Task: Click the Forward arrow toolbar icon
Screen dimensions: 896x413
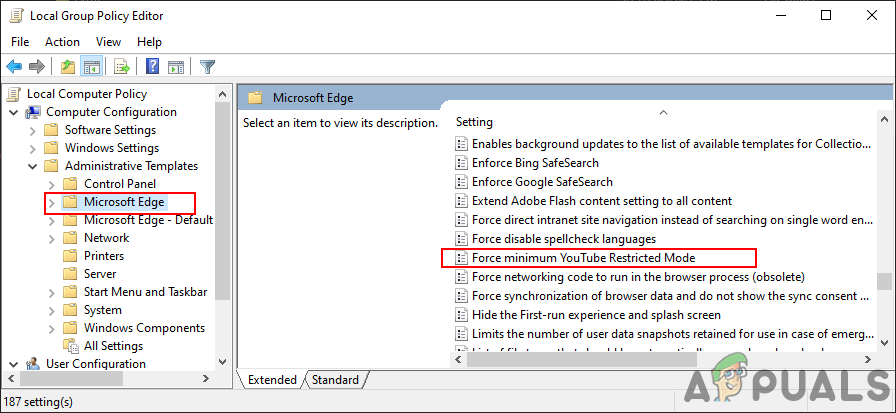Action: [x=37, y=67]
